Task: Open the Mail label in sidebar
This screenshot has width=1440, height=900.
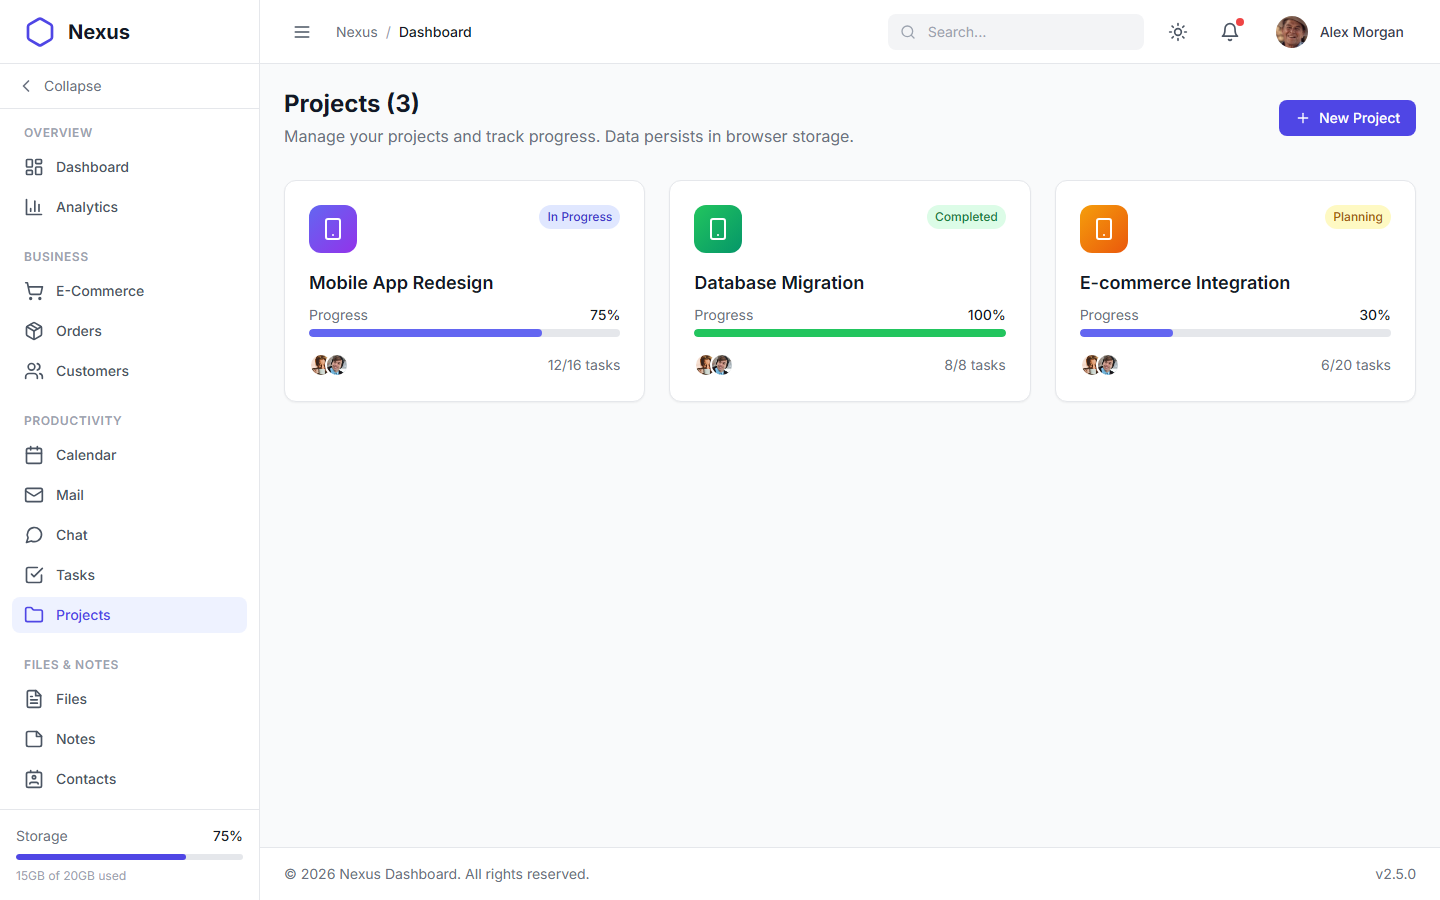Action: pos(70,495)
